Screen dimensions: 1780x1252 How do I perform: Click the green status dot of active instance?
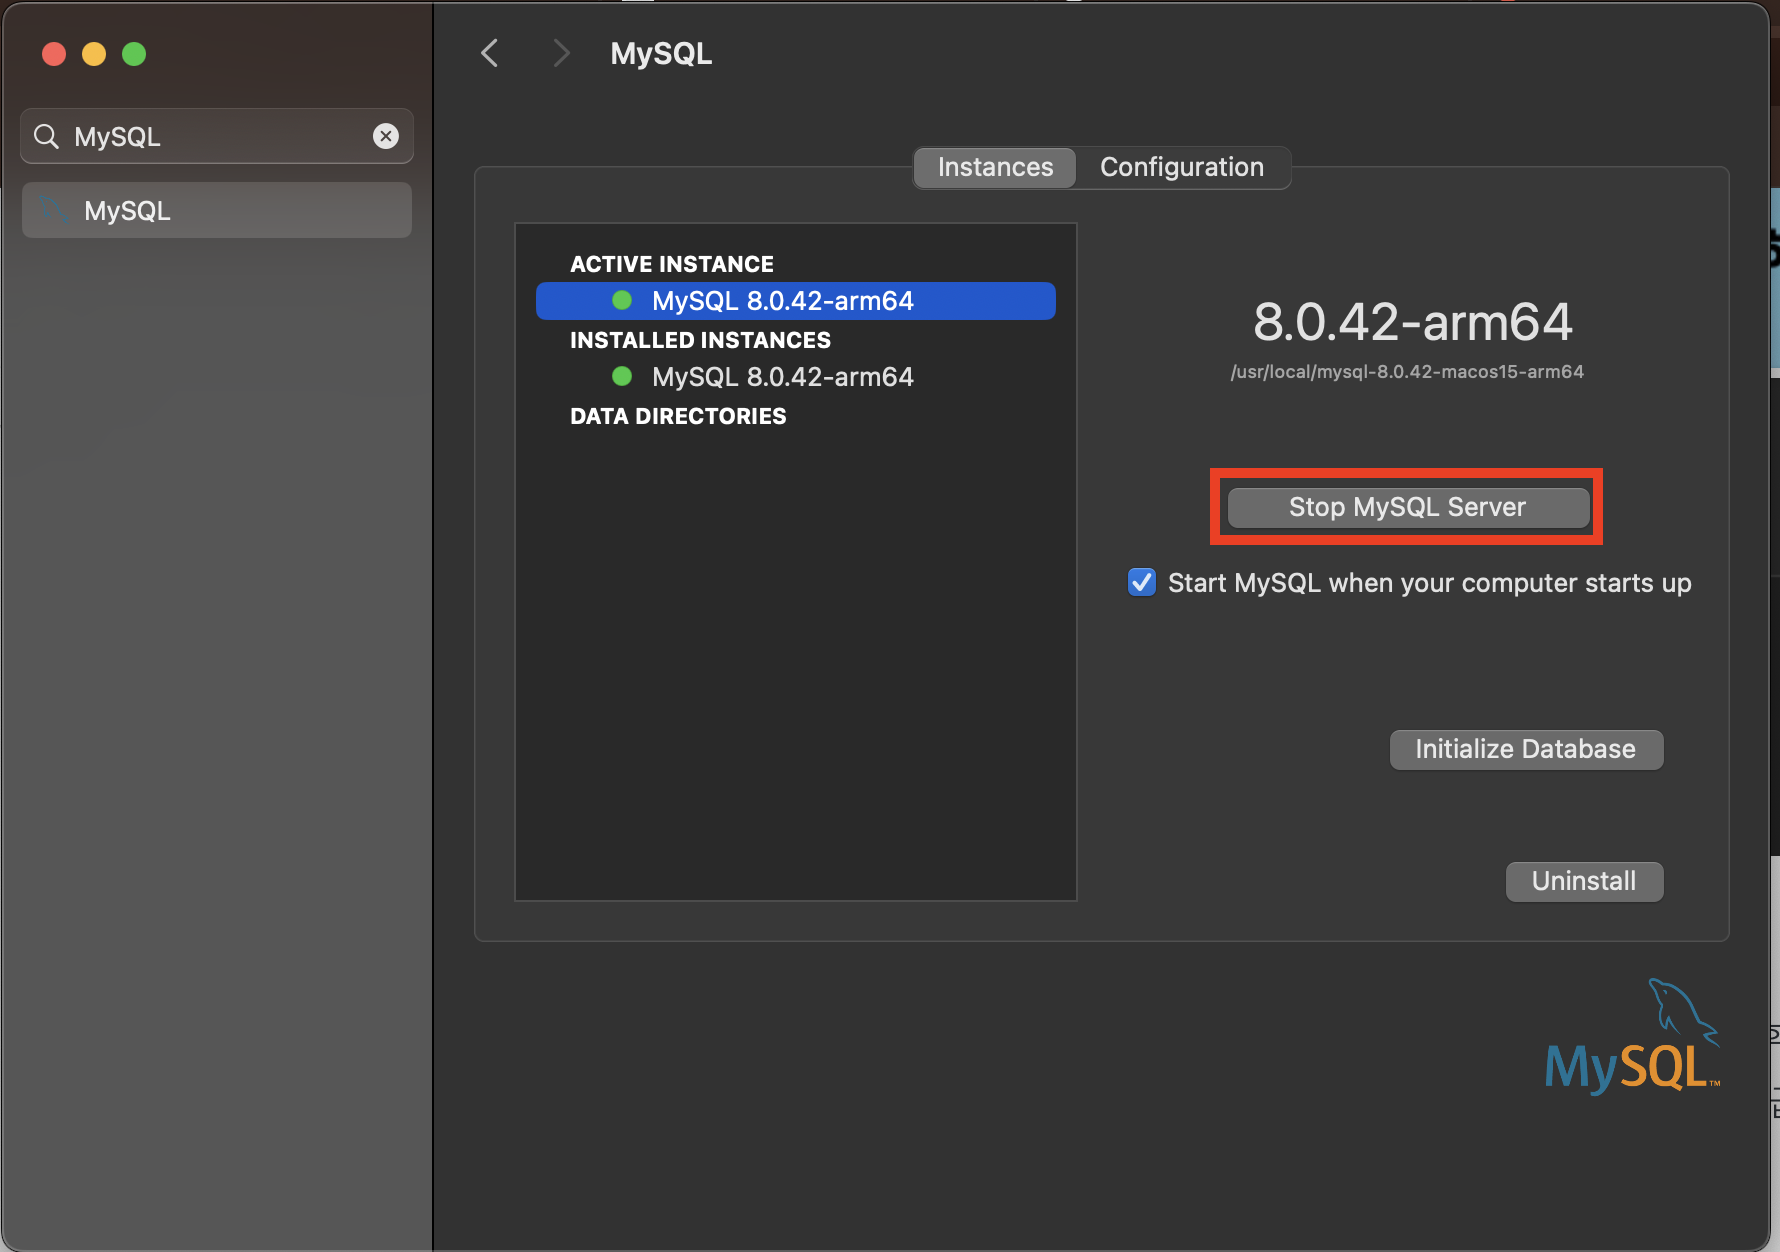[x=622, y=300]
